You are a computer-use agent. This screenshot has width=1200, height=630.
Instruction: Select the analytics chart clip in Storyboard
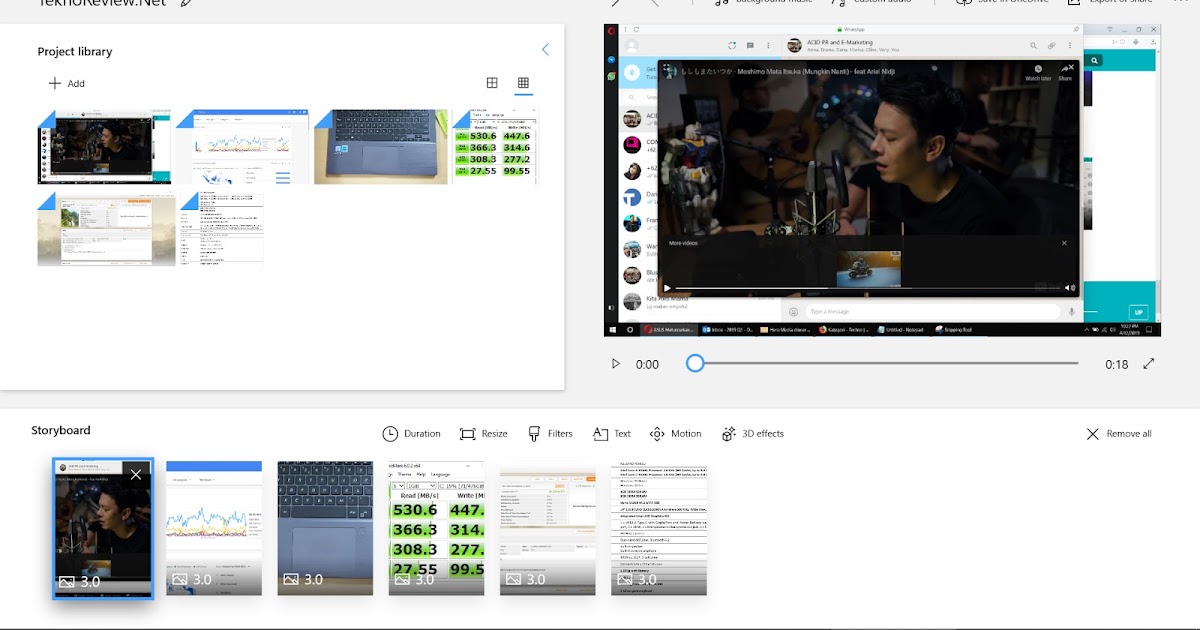click(214, 528)
